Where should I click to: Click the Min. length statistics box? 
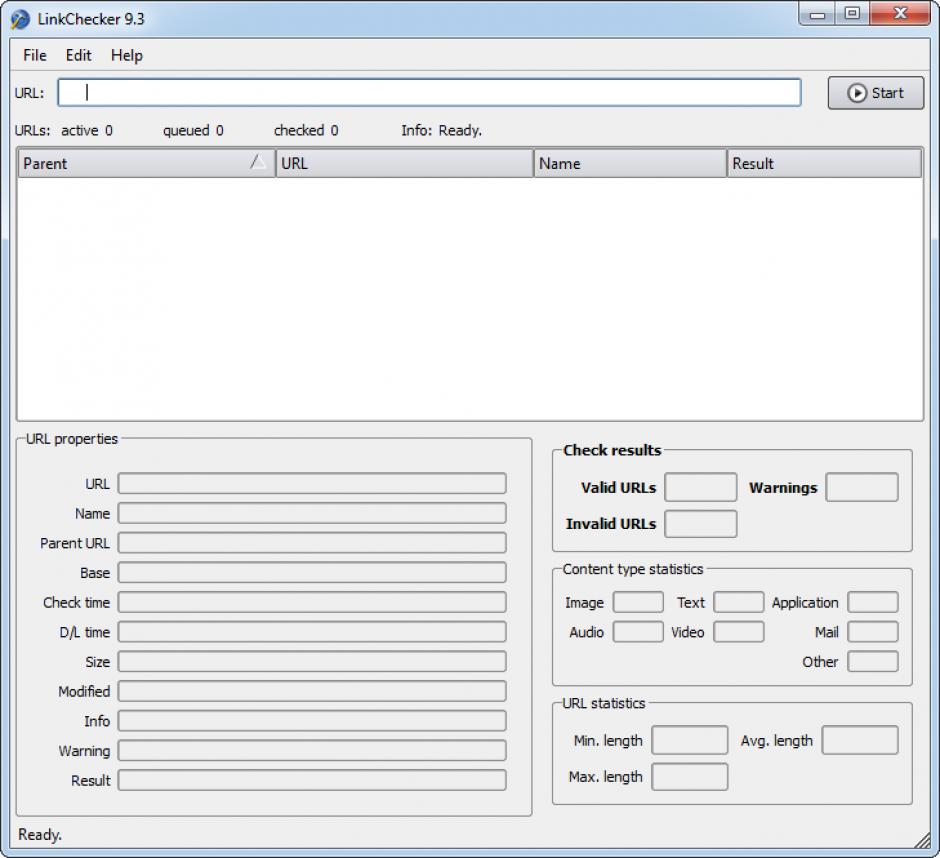point(690,740)
